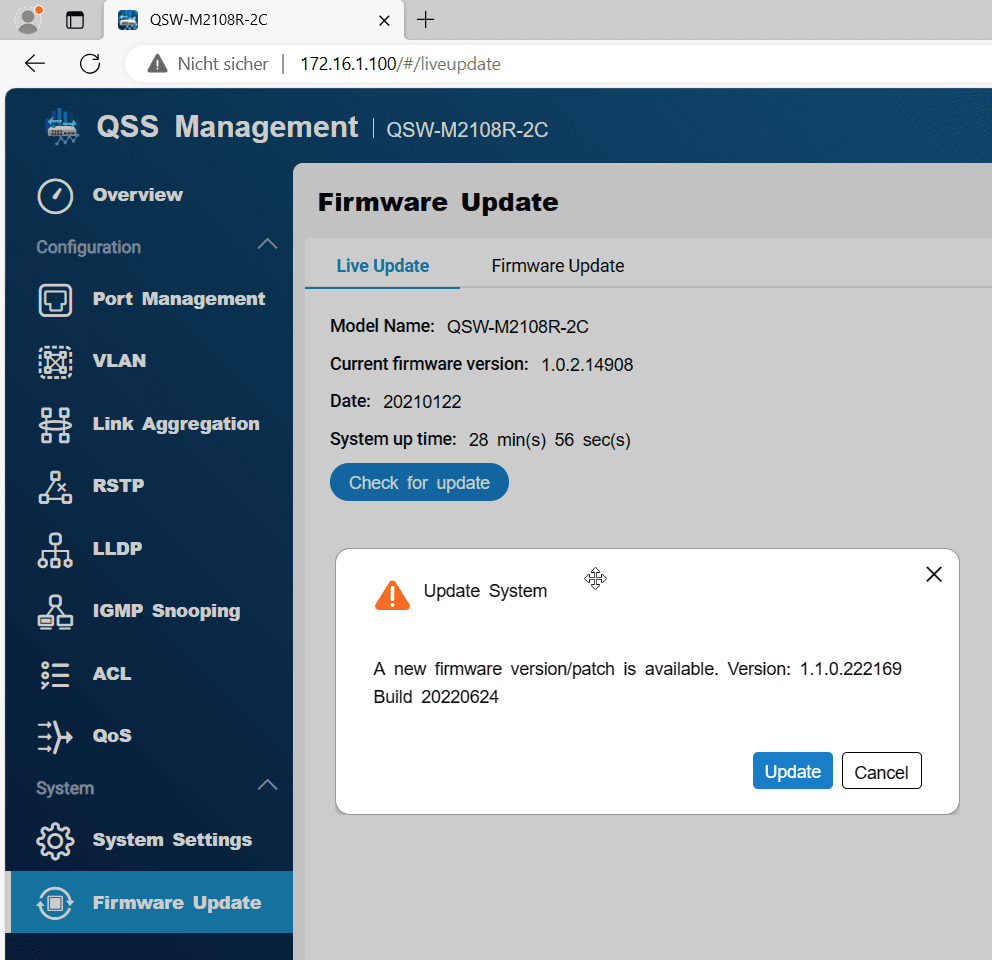992x960 pixels.
Task: Switch to the Live Update tab
Action: [383, 266]
